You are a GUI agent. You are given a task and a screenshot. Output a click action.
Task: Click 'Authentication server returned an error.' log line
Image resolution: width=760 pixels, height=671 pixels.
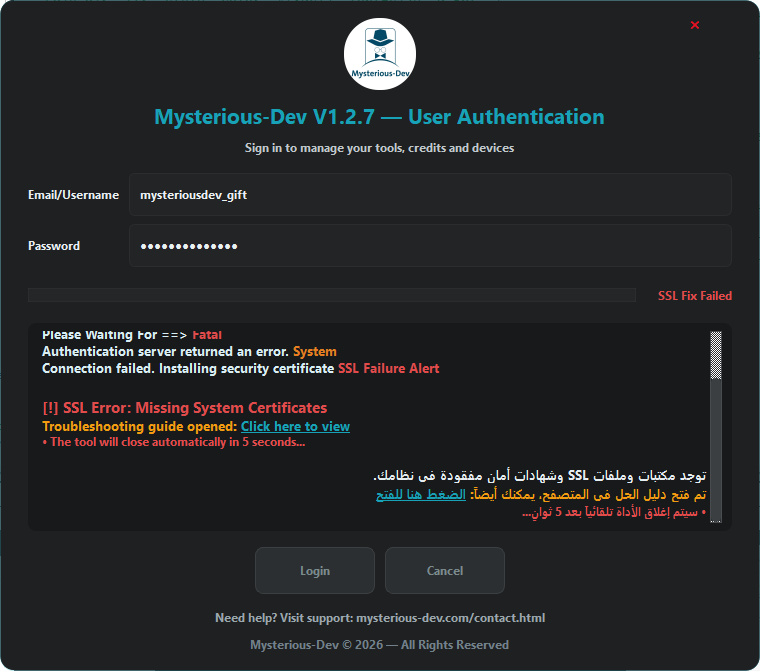(165, 351)
